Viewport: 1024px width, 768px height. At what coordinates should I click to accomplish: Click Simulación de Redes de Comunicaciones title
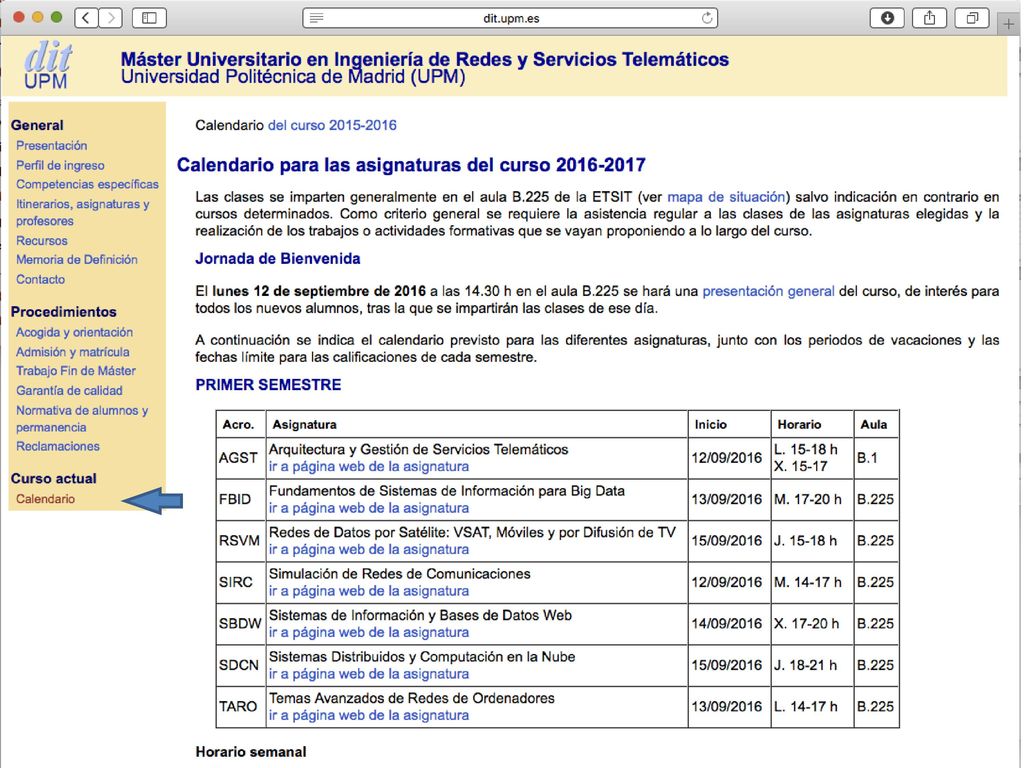click(400, 574)
